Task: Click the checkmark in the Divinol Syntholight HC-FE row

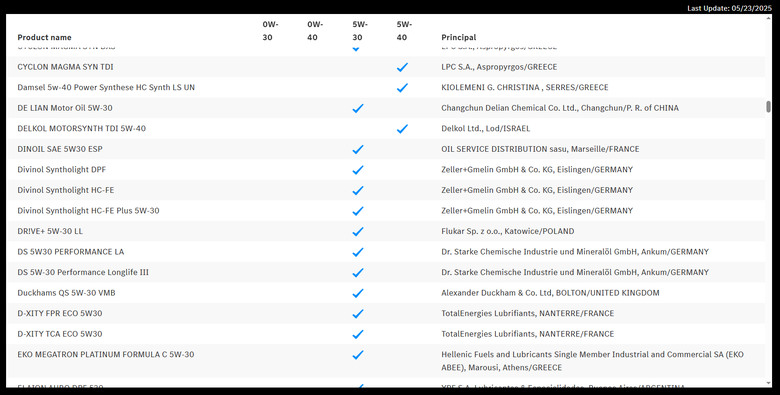Action: [x=358, y=191]
